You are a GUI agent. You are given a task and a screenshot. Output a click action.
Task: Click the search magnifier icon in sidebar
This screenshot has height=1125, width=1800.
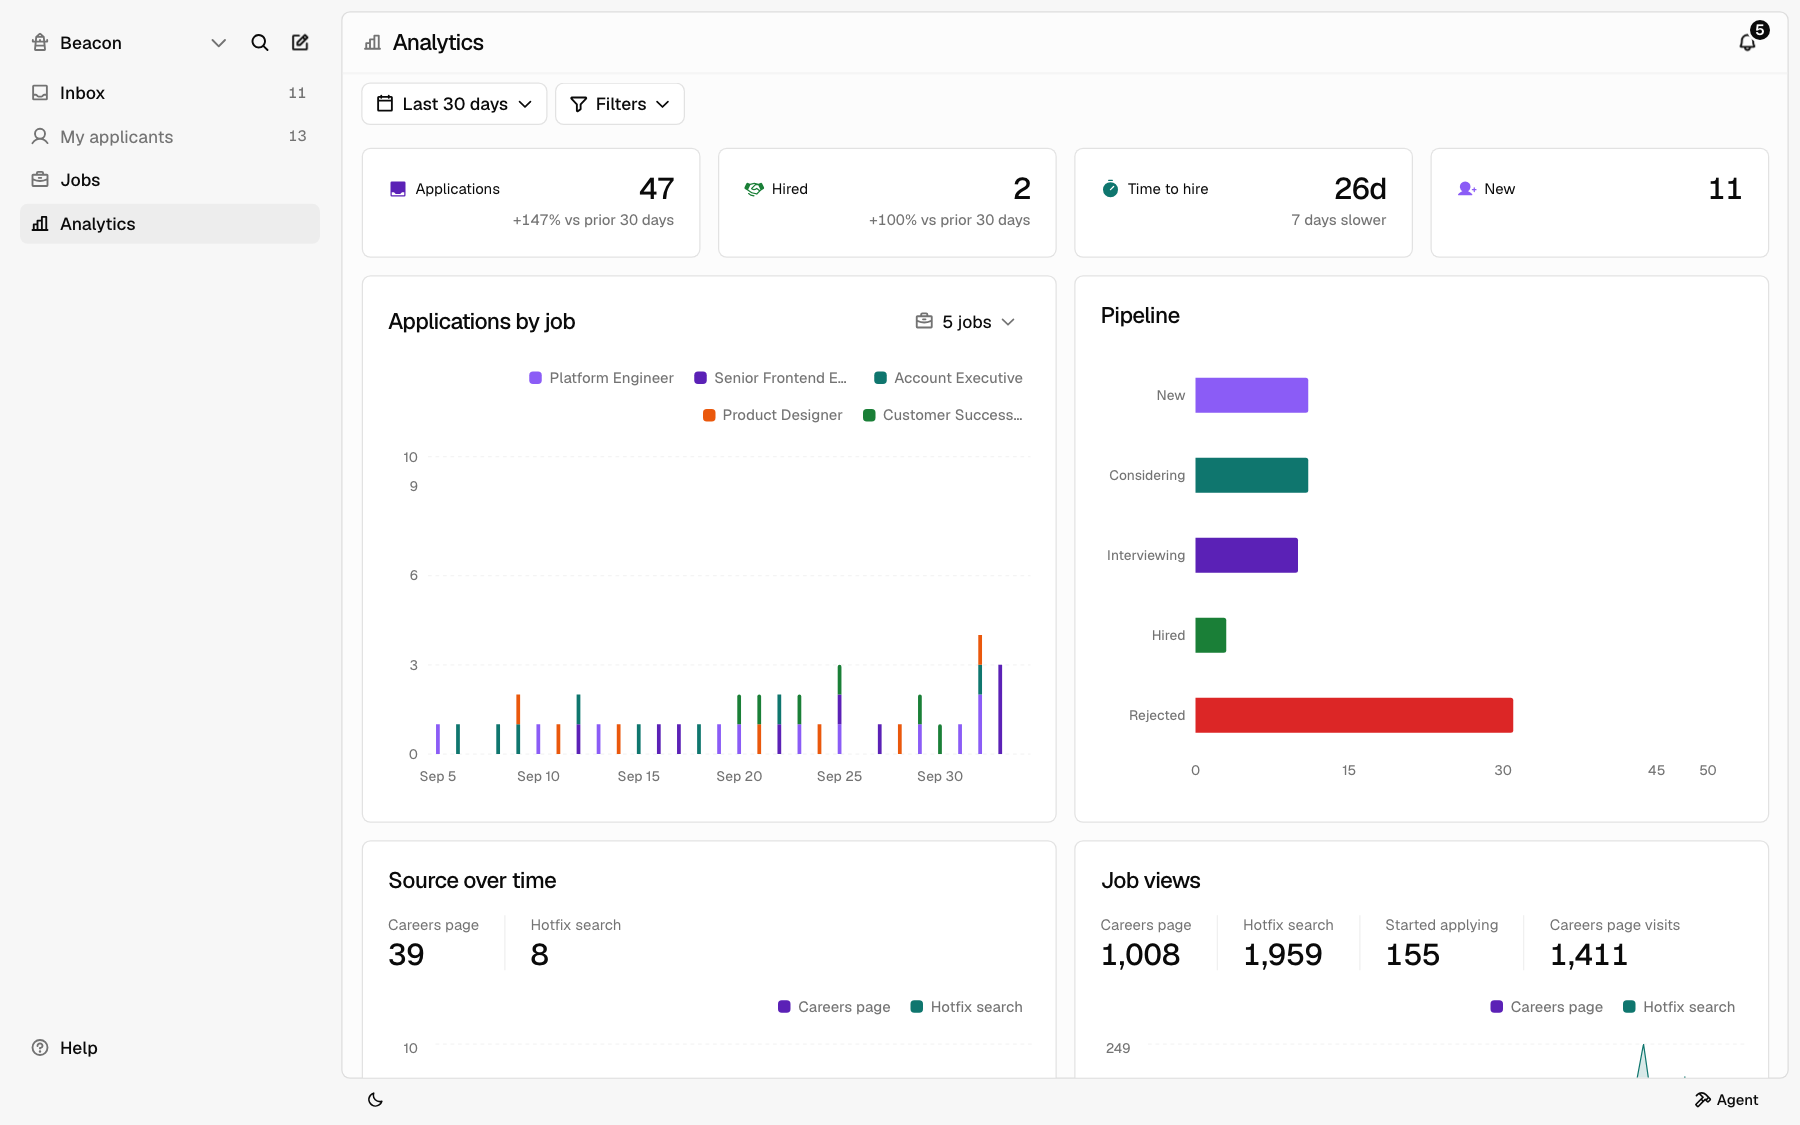[x=260, y=43]
